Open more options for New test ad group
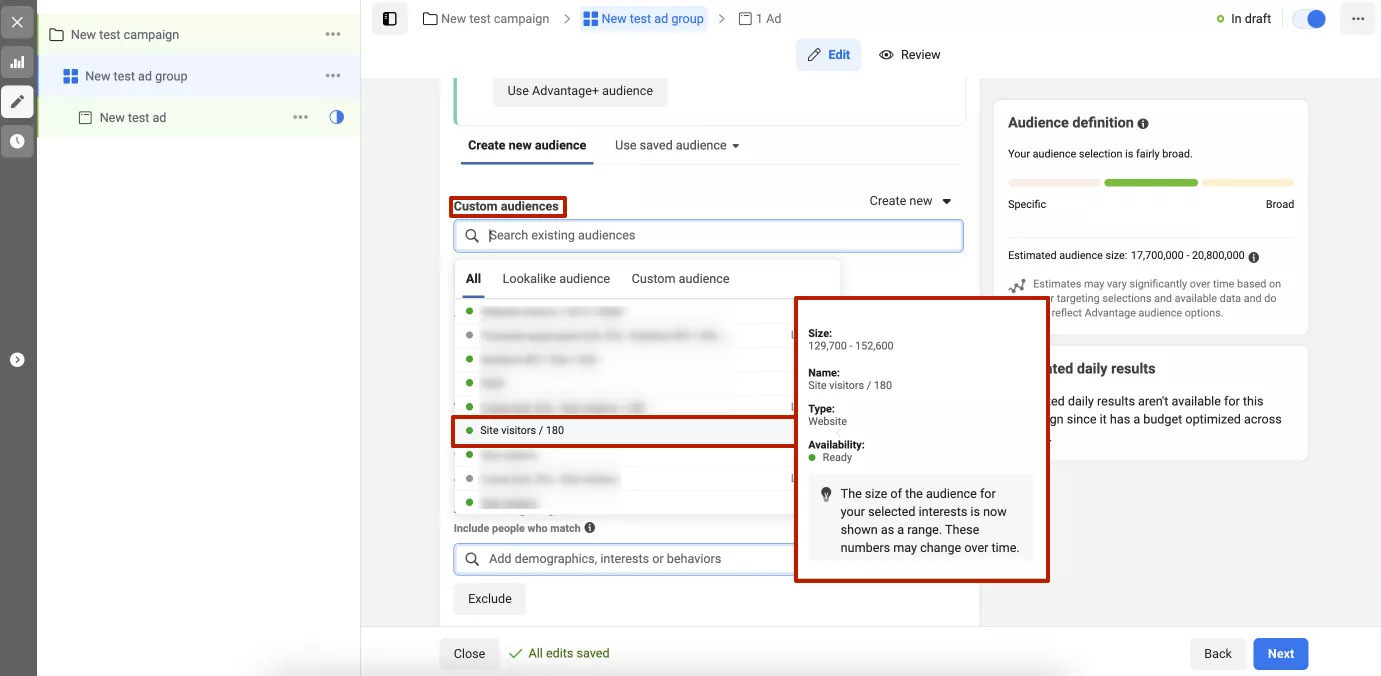 (x=333, y=76)
